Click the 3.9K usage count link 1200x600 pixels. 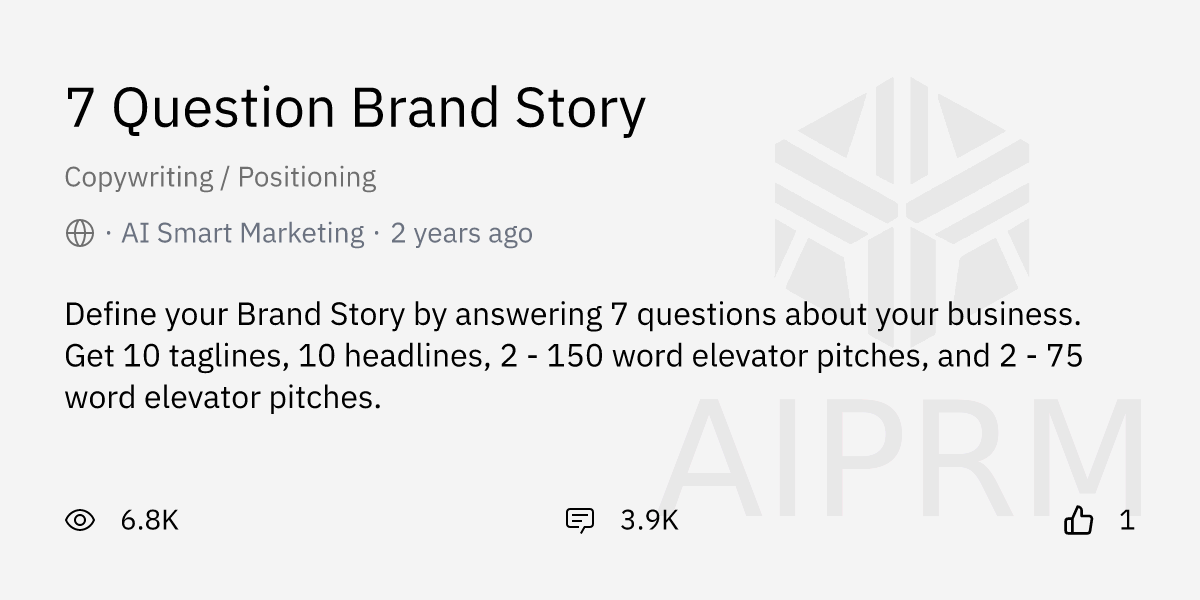pyautogui.click(x=648, y=520)
